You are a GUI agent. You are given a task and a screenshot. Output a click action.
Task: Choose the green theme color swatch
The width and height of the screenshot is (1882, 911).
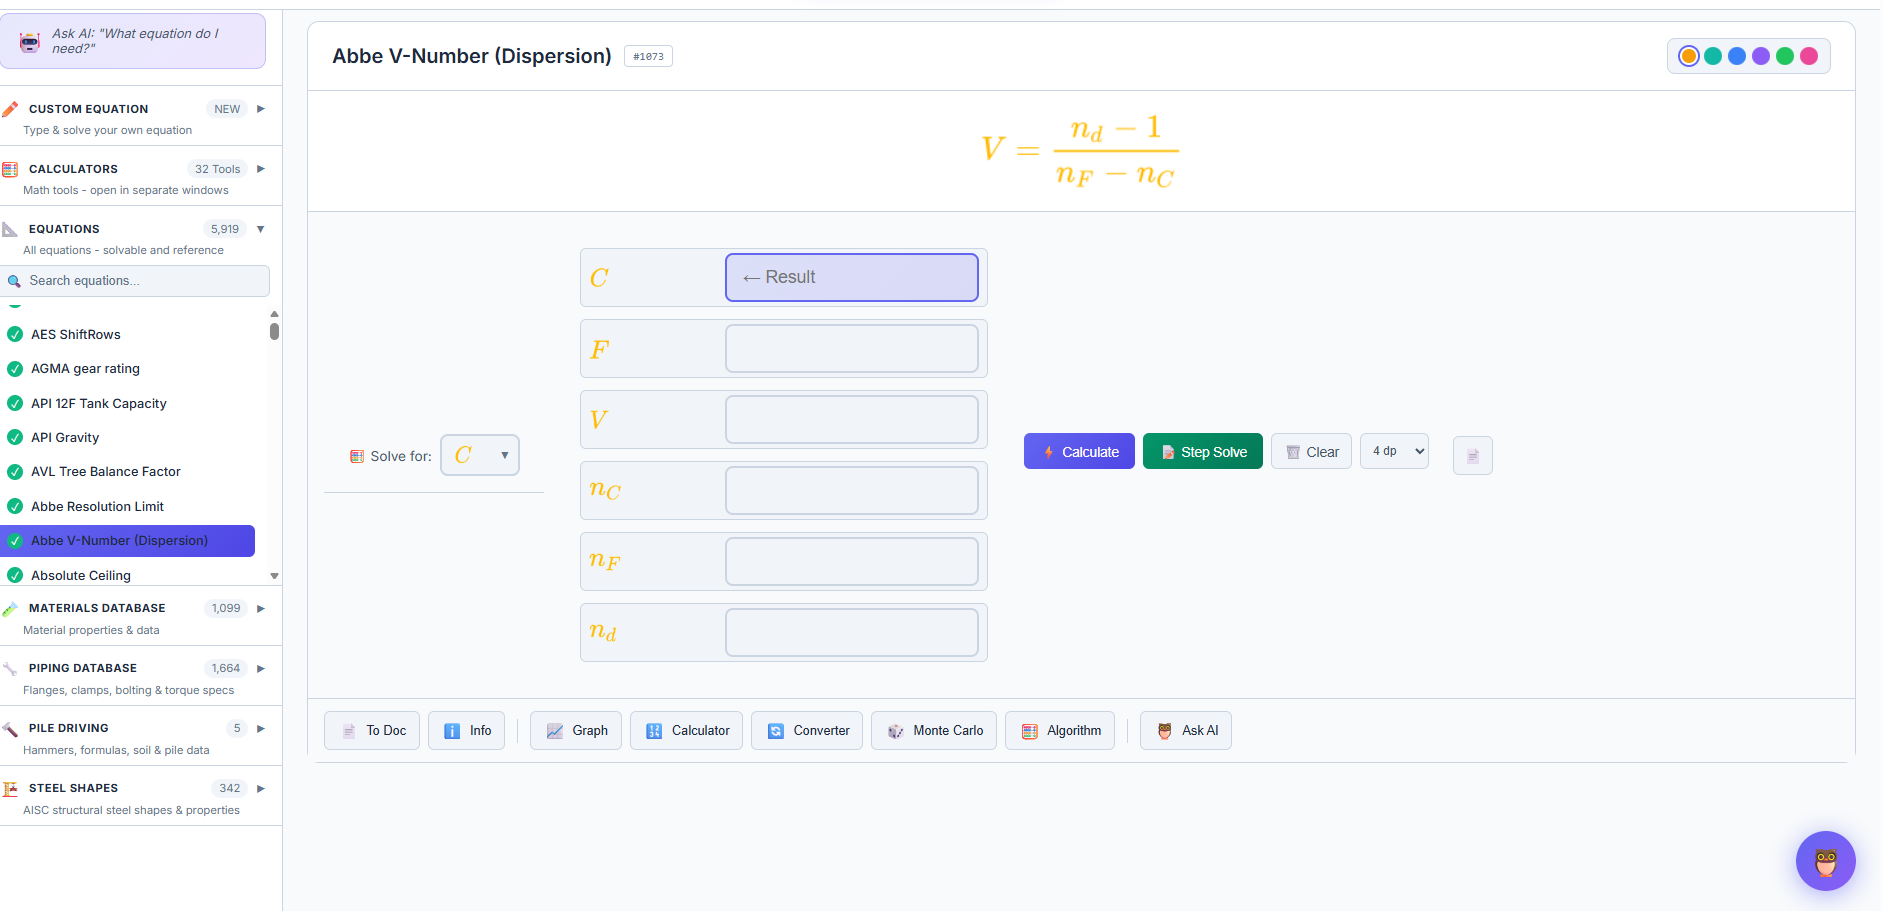click(1785, 56)
